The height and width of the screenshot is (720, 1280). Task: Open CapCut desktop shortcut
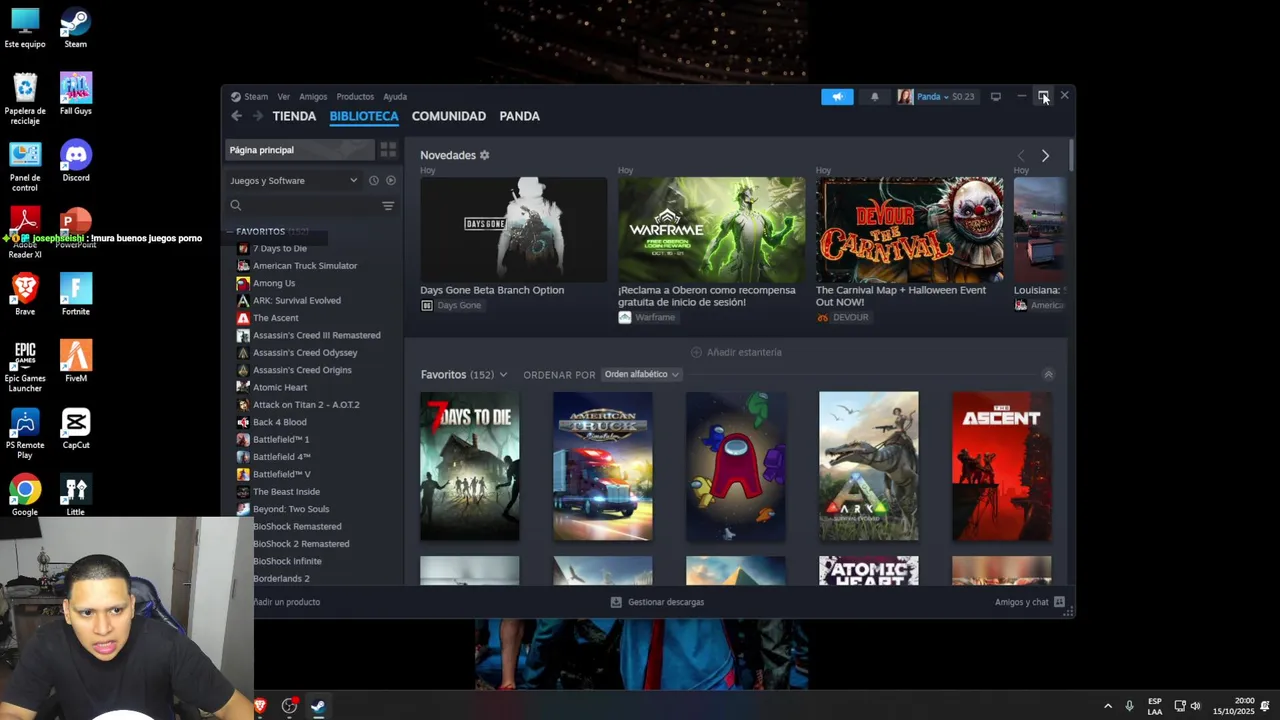click(x=76, y=429)
